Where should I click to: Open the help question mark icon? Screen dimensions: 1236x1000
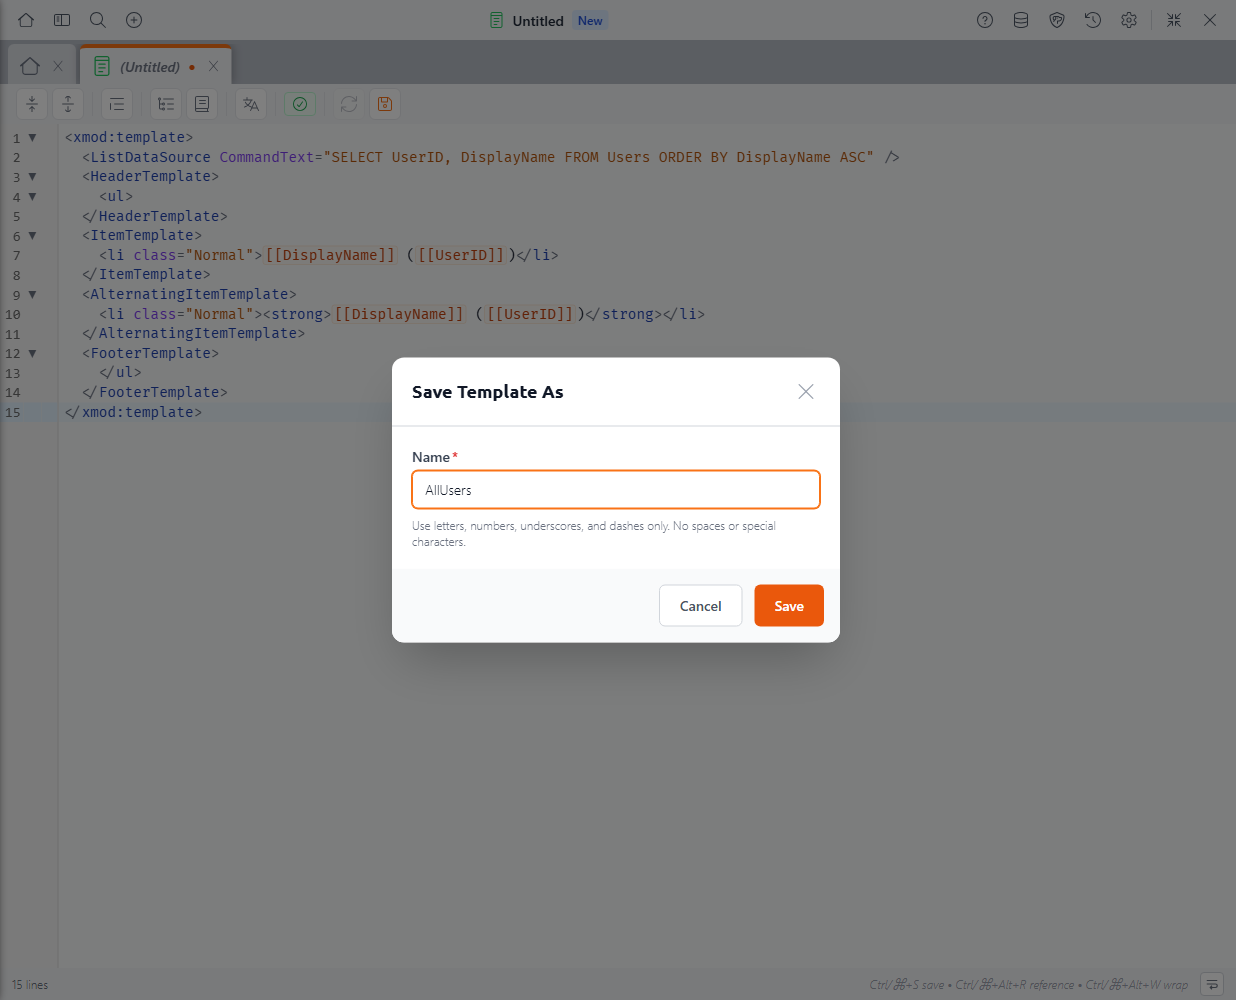coord(985,20)
